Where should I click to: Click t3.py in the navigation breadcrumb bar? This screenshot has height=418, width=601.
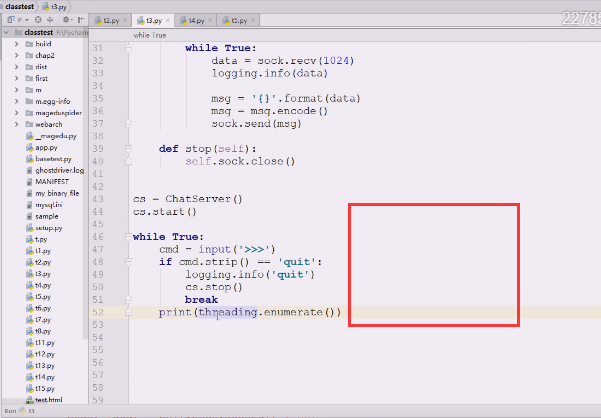(54, 7)
